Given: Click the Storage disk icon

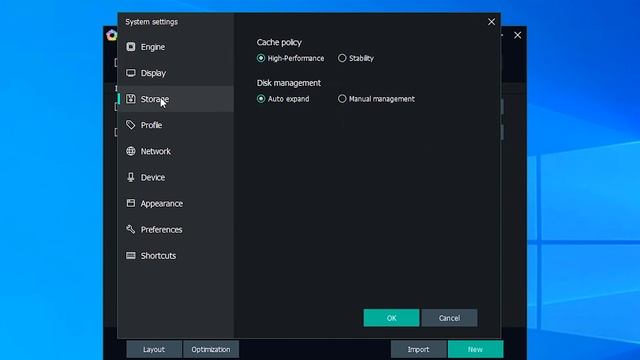Looking at the screenshot, I should click(131, 99).
